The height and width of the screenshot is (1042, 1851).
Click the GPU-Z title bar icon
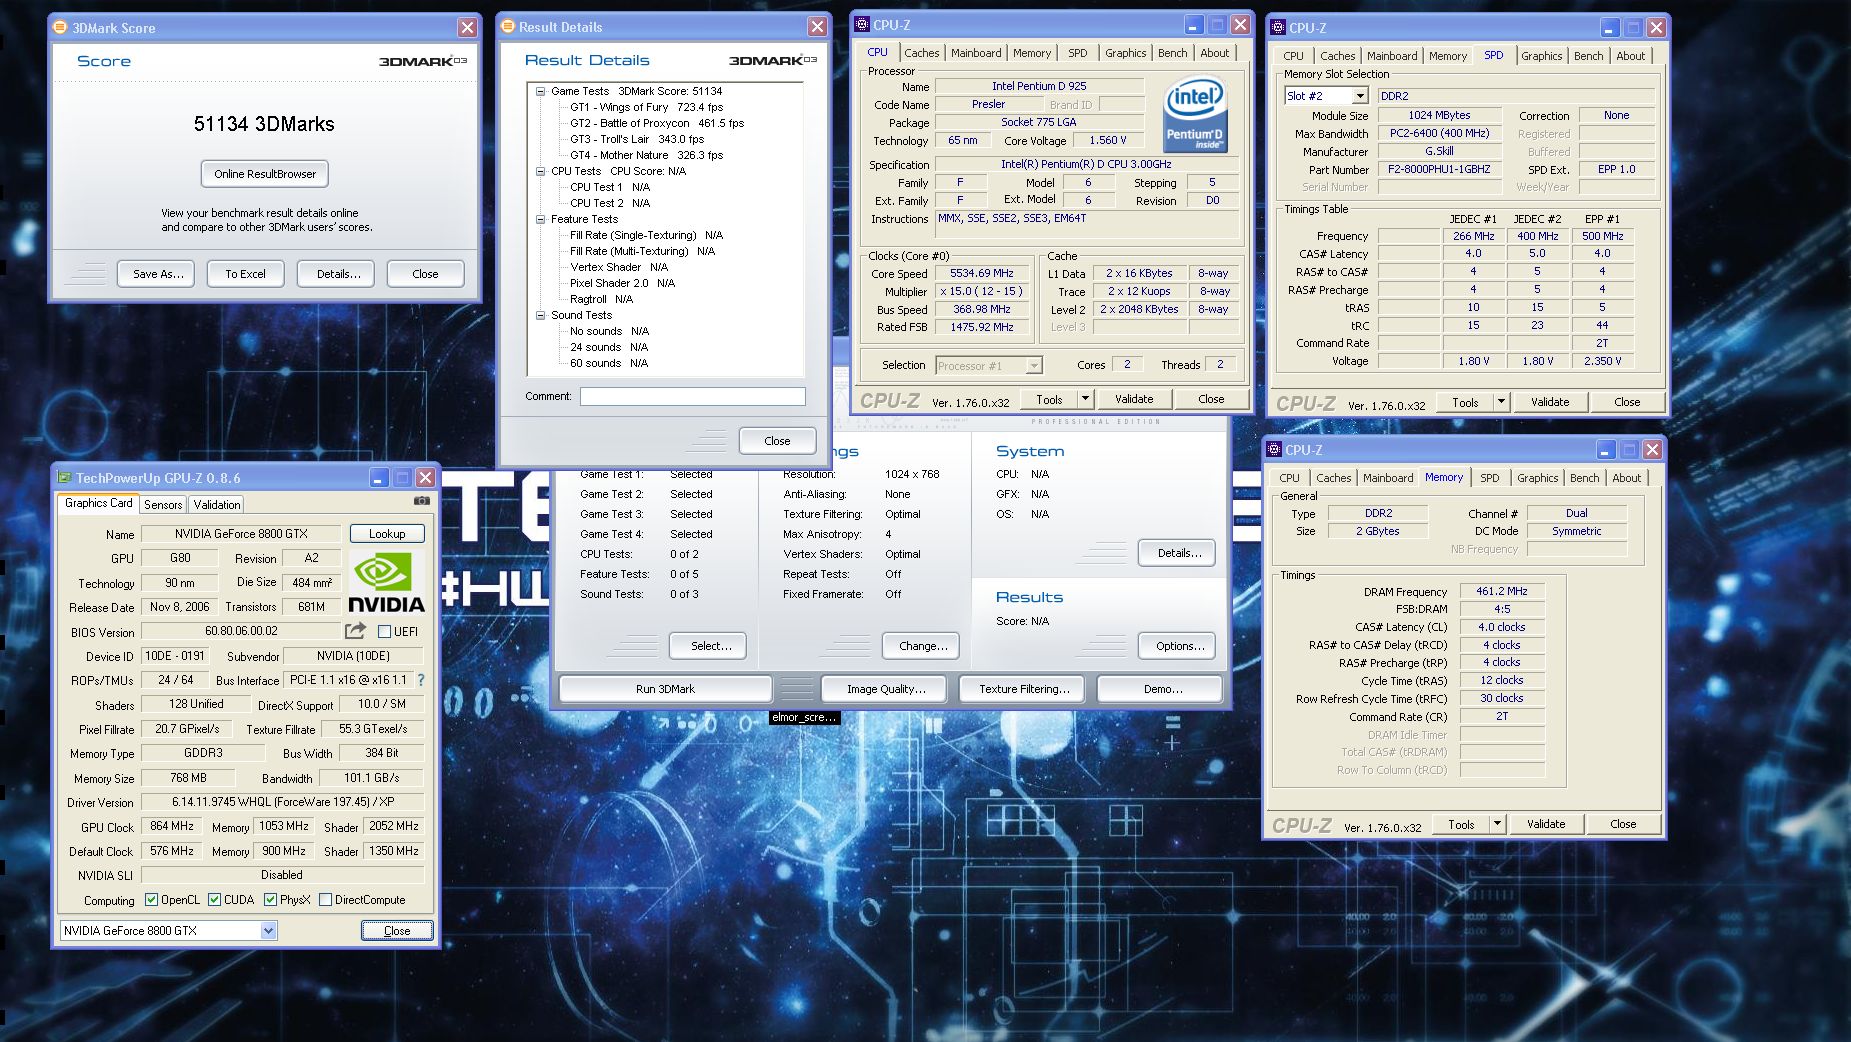(64, 478)
